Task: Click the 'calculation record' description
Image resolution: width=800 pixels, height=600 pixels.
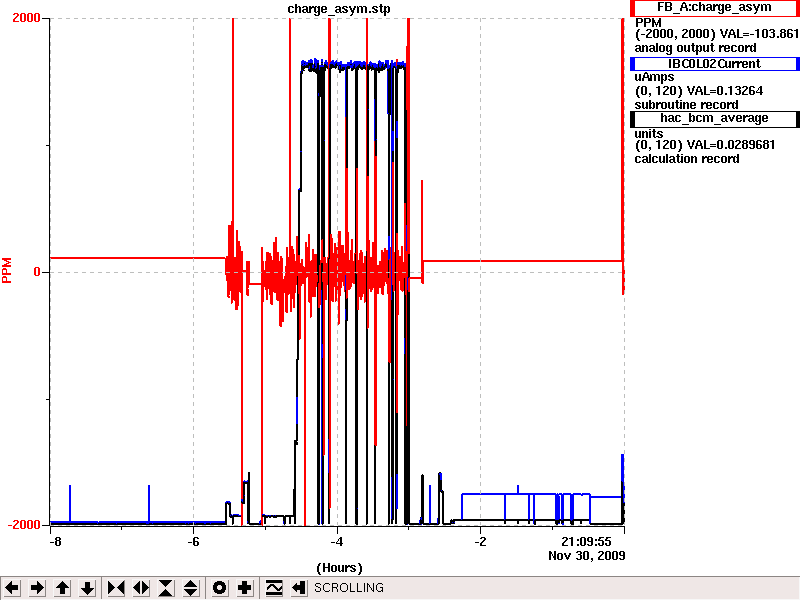Action: coord(687,159)
